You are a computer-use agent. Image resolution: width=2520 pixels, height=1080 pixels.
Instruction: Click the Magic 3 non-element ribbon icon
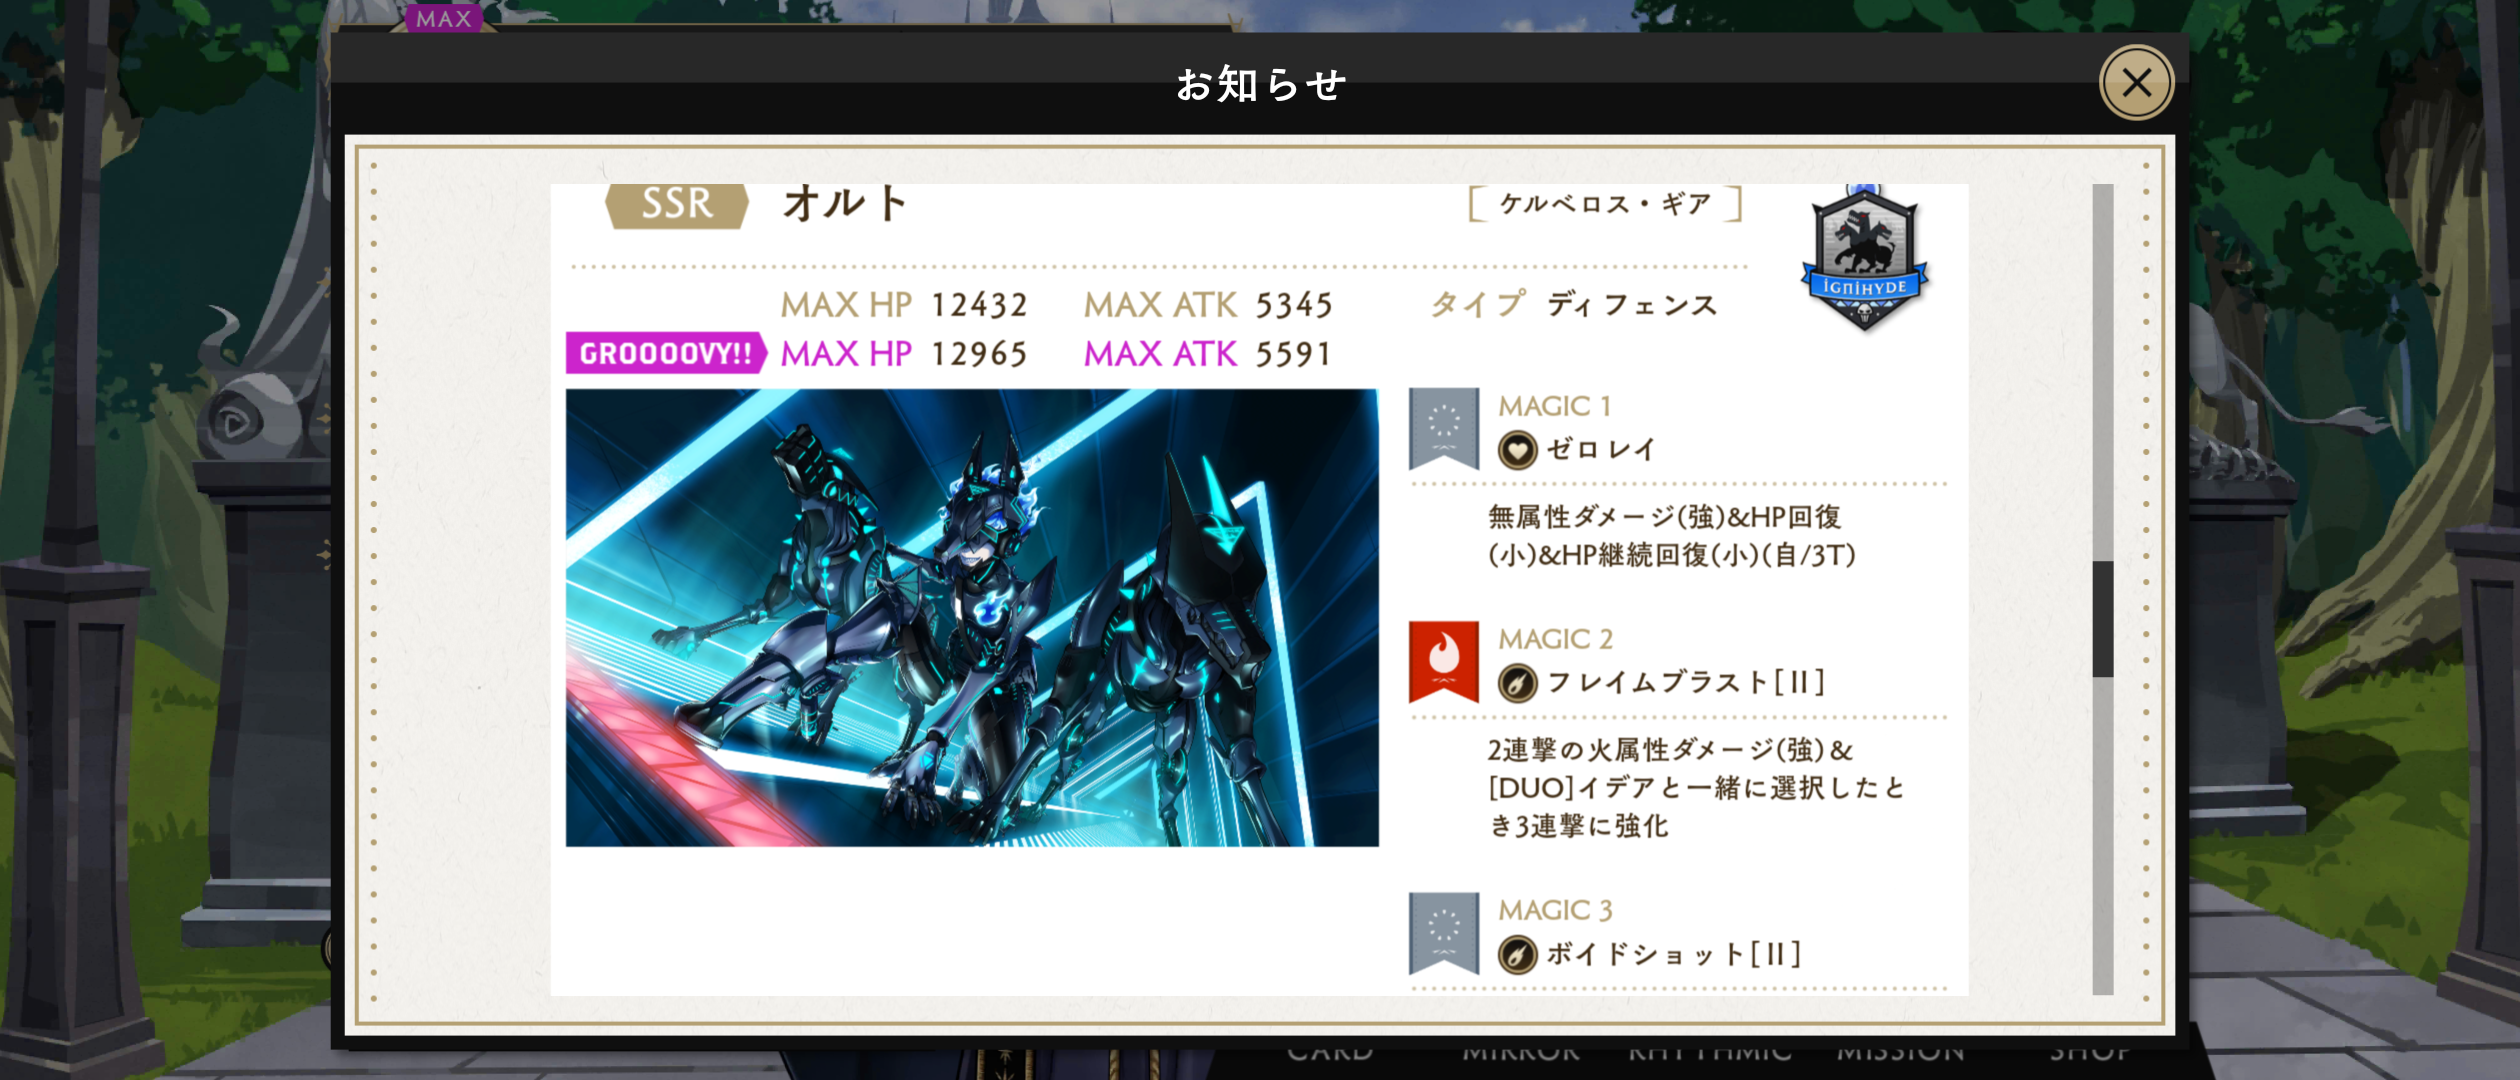[x=1443, y=933]
